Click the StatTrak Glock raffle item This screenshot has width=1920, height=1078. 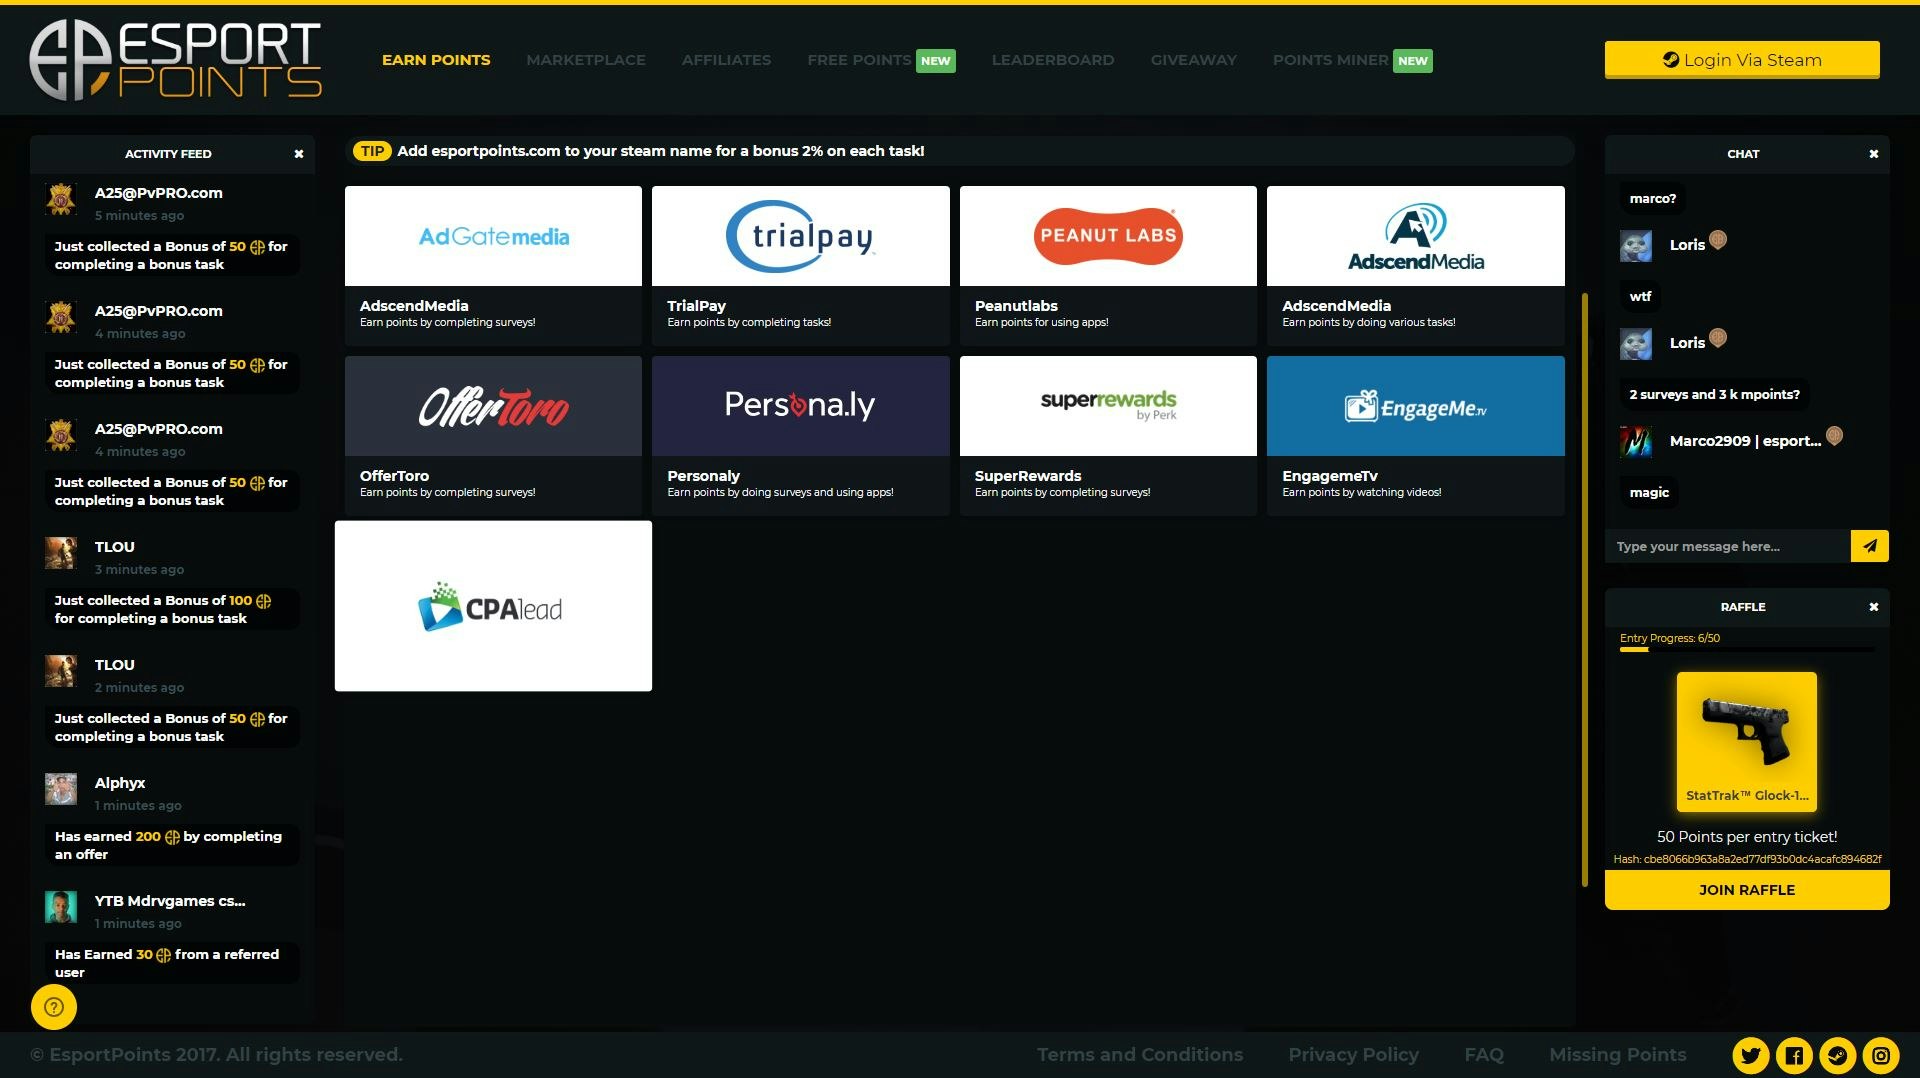point(1747,742)
